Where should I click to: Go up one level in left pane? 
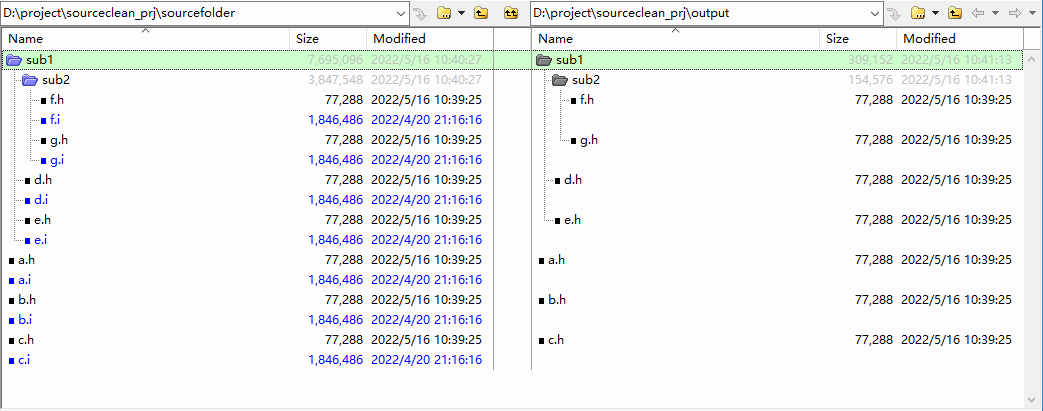481,13
